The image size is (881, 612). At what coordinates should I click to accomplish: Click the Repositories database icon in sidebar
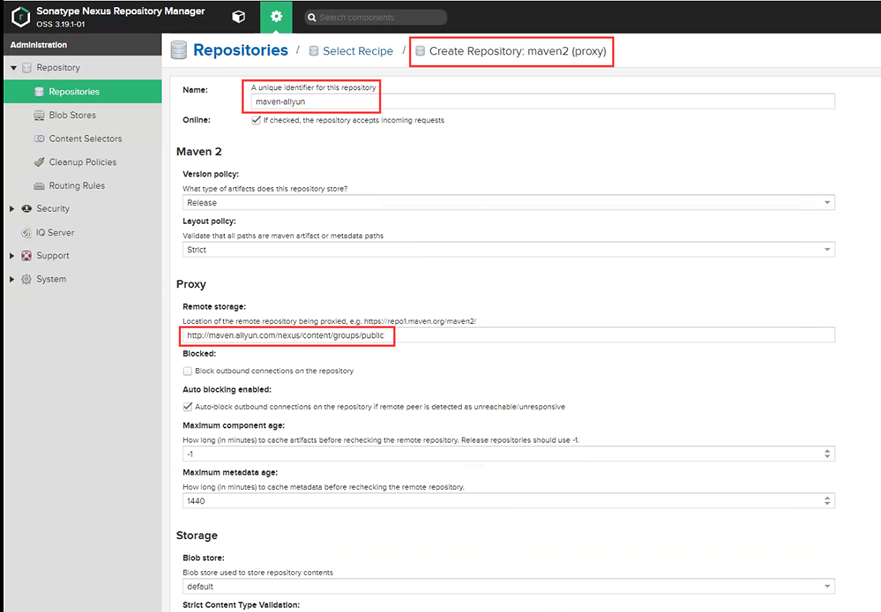pyautogui.click(x=39, y=92)
